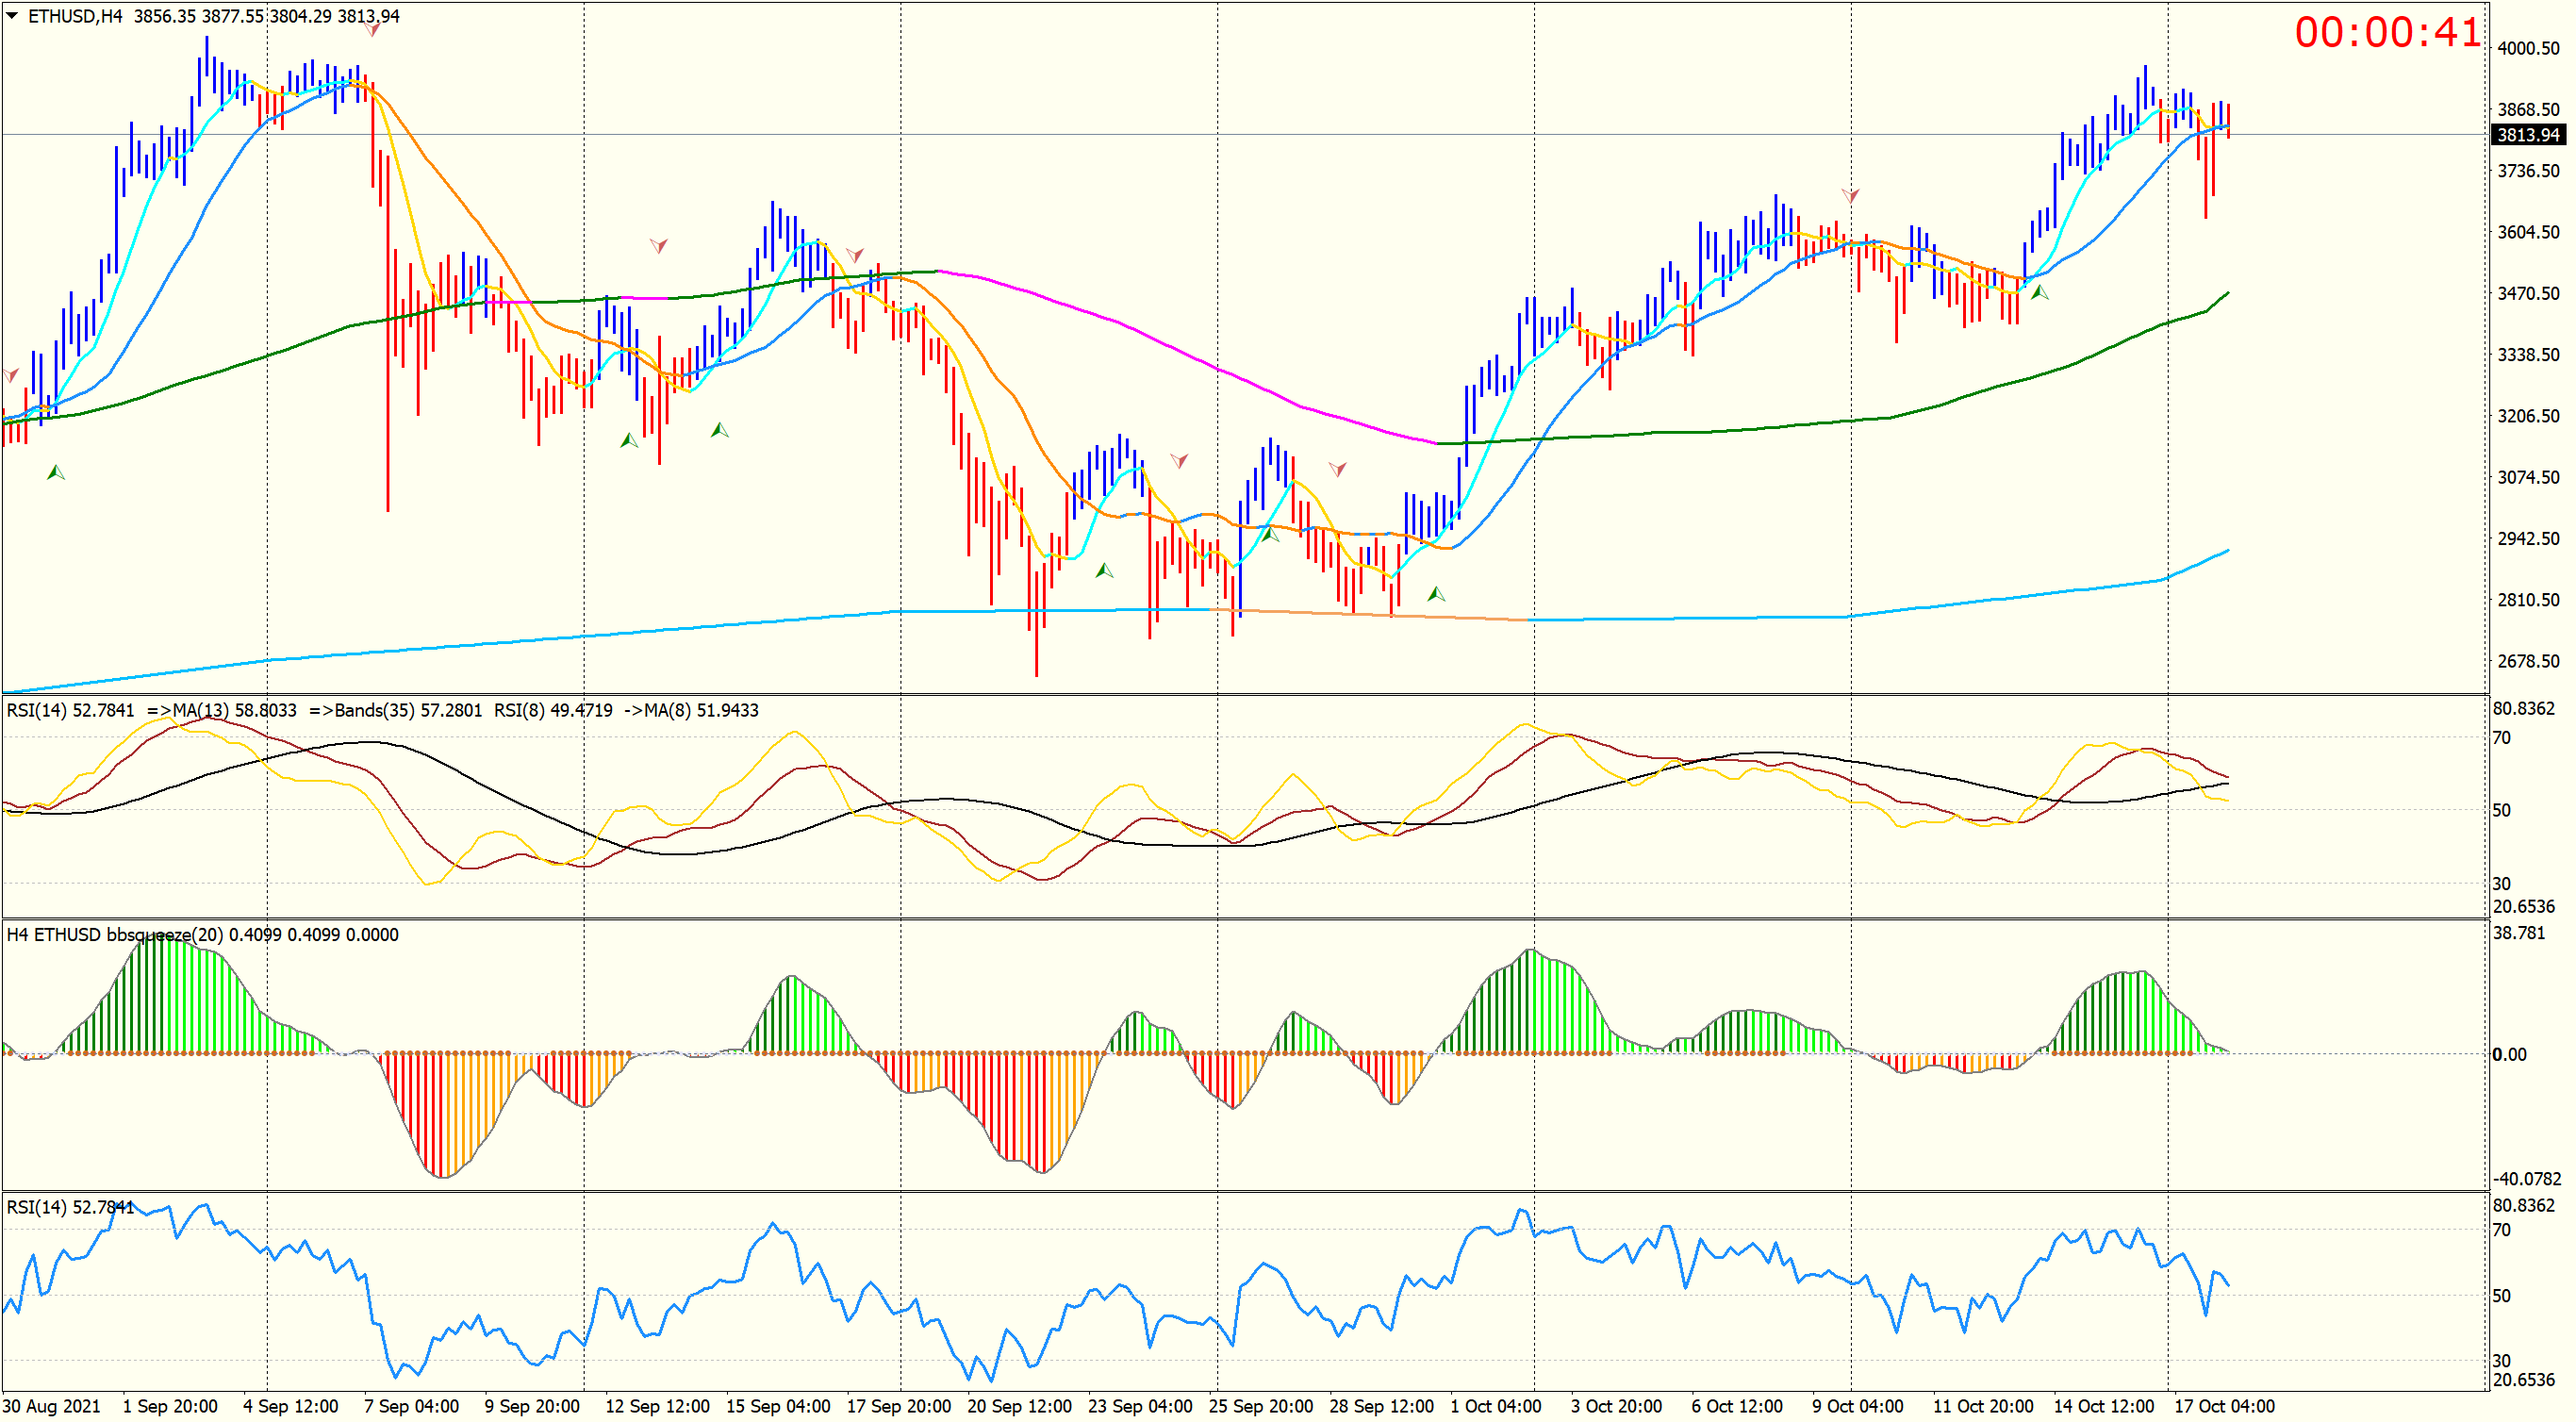The width and height of the screenshot is (2576, 1422).
Task: Click the green buy arrow below the 28 Sep lows
Action: [x=1436, y=594]
